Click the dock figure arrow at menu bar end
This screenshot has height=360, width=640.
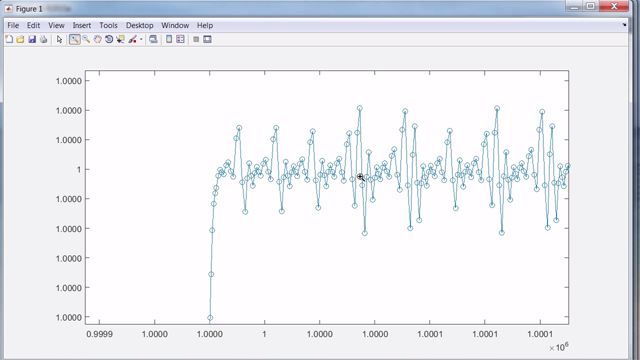coord(624,25)
